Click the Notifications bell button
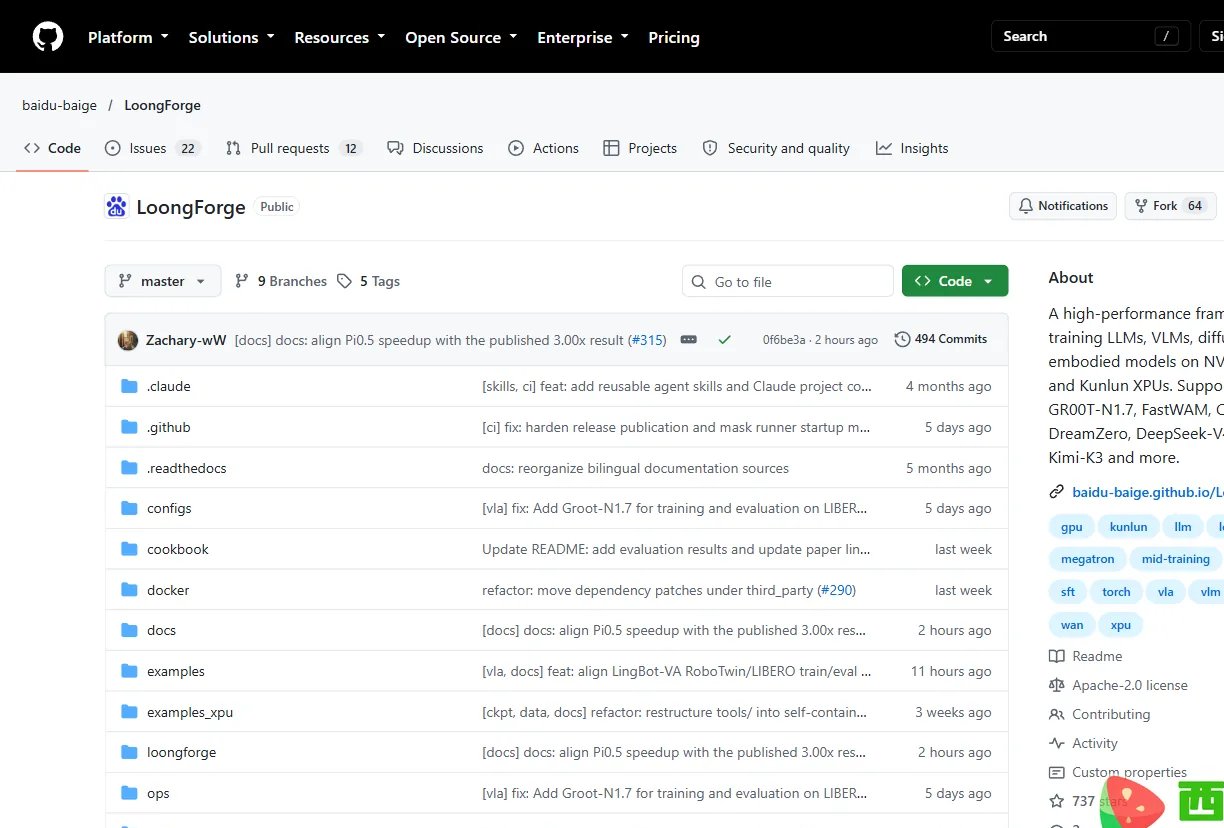Screen dimensions: 1224x828 pos(1063,206)
